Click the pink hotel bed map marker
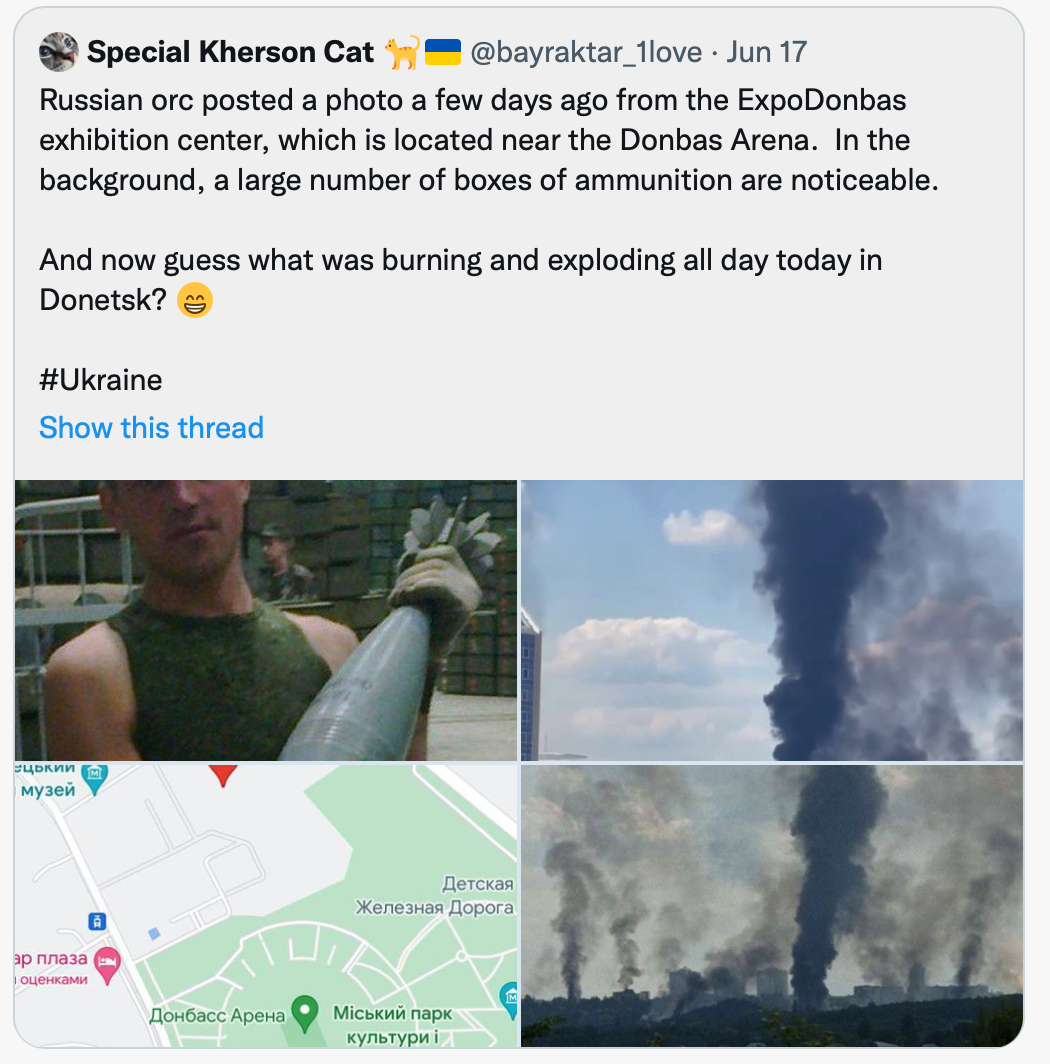Viewport: 1050px width, 1064px height. [x=106, y=962]
